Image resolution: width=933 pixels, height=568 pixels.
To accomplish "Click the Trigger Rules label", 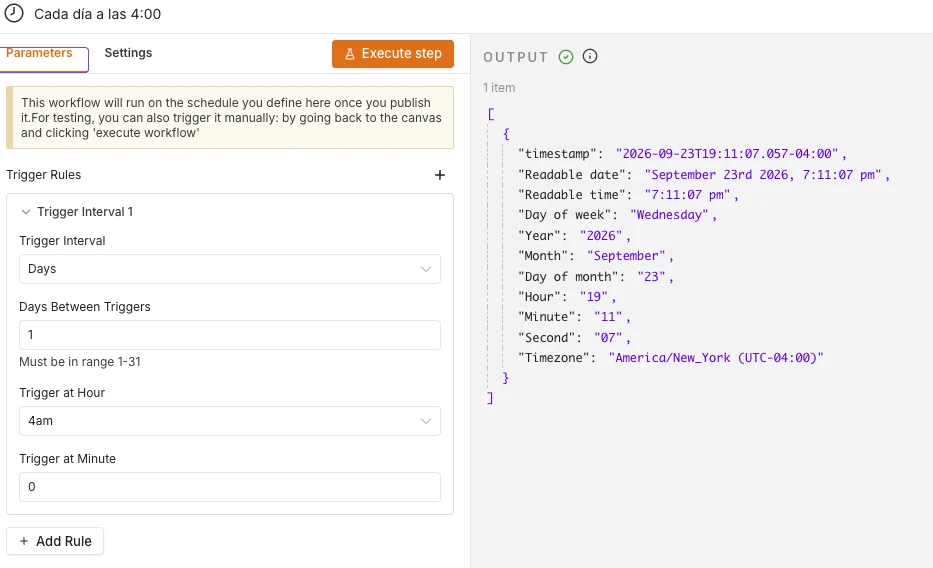I will [x=43, y=175].
